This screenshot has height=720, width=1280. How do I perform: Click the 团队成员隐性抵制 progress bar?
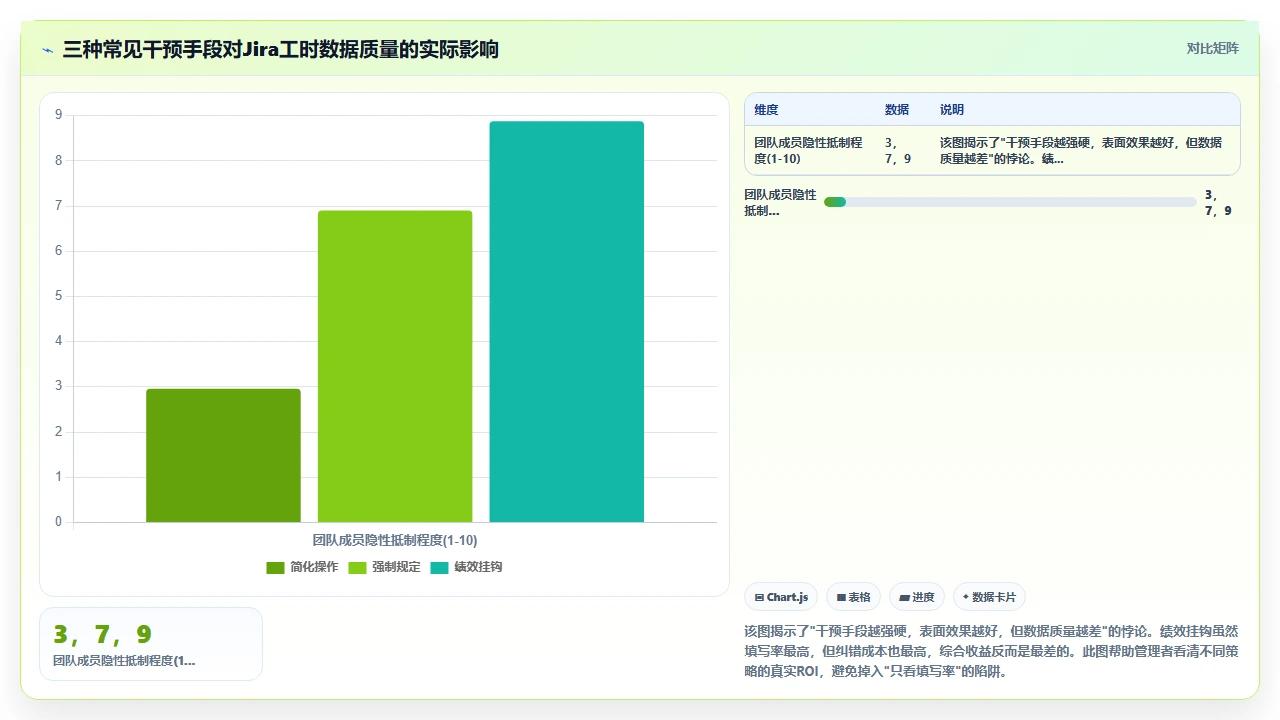point(1010,202)
